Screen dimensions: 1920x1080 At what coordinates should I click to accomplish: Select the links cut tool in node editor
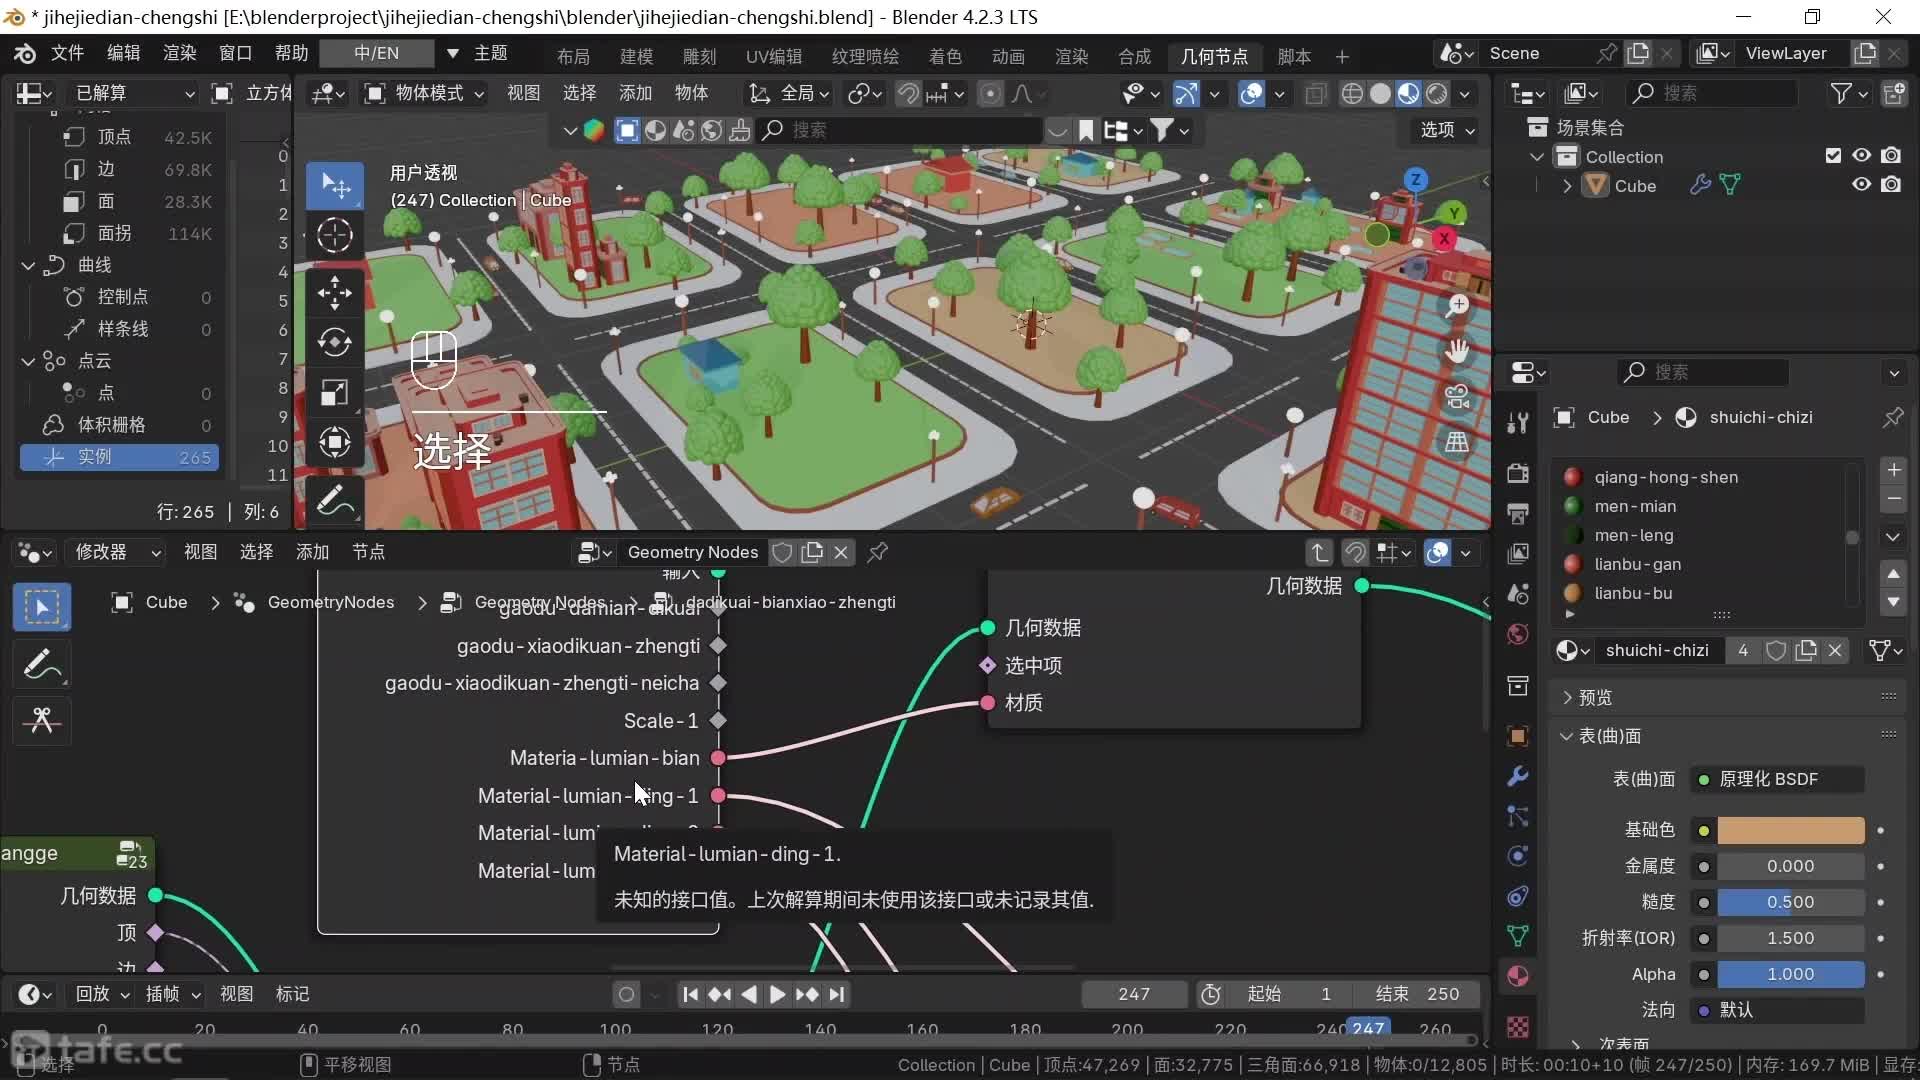pos(41,721)
